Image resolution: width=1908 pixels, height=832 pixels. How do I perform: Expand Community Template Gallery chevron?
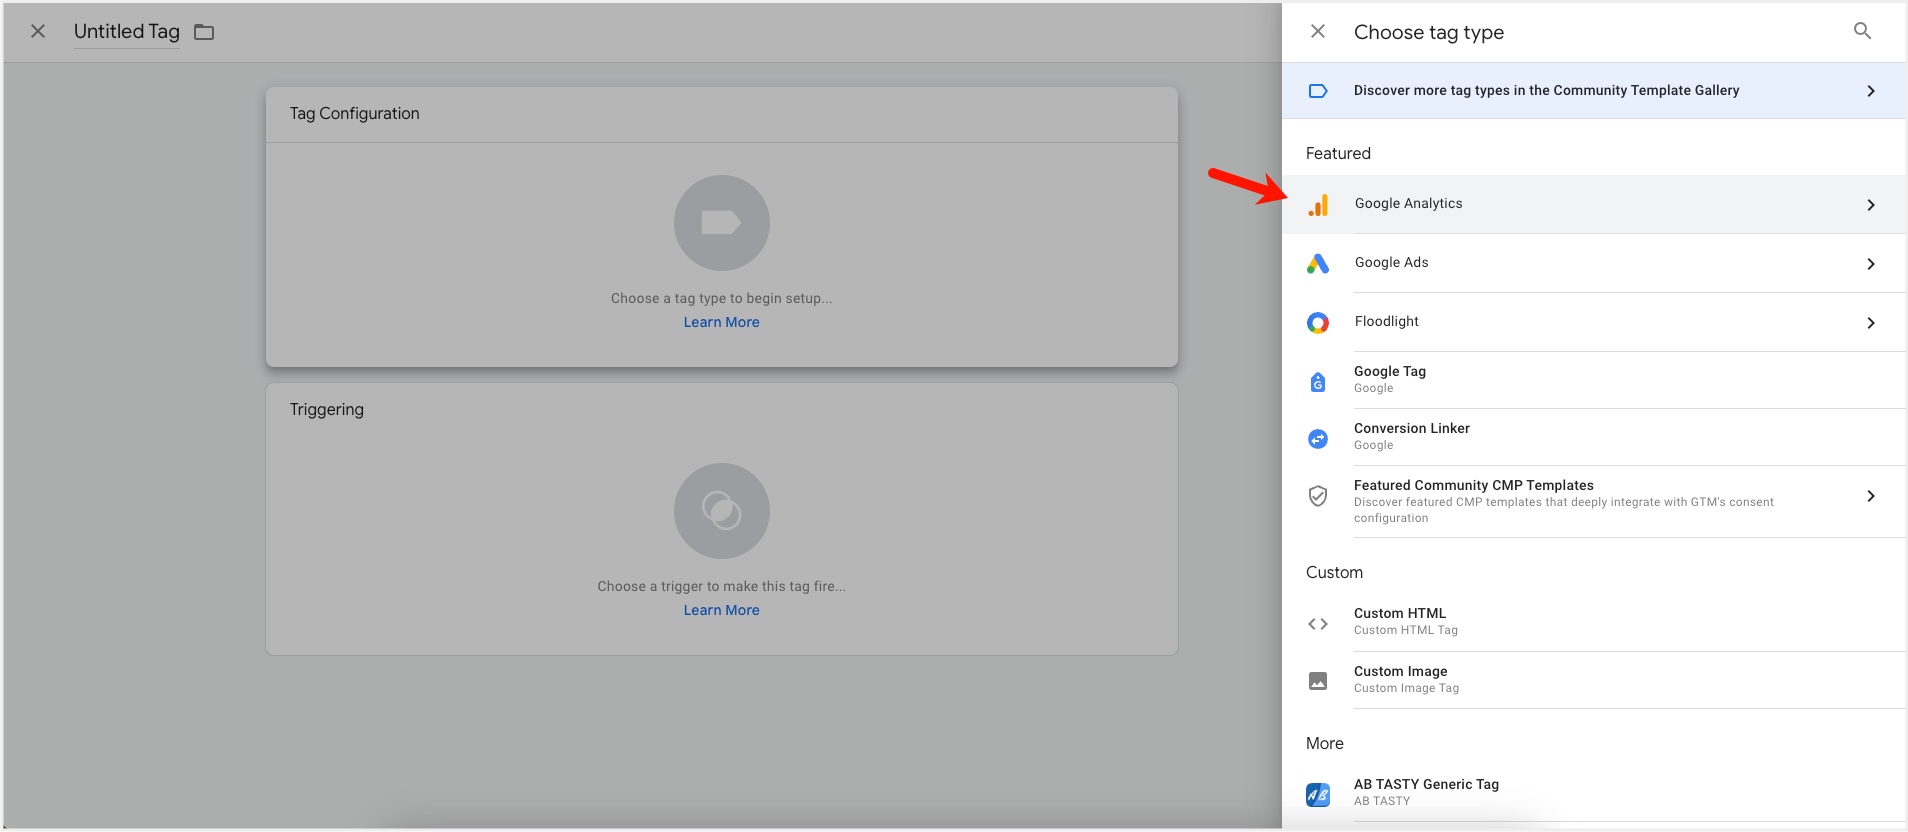(x=1871, y=91)
